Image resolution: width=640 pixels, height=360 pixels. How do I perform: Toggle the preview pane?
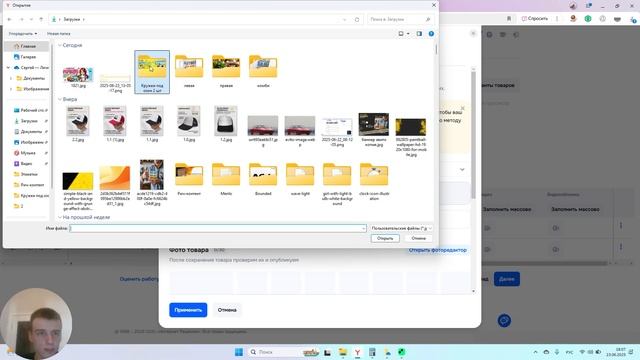419,33
